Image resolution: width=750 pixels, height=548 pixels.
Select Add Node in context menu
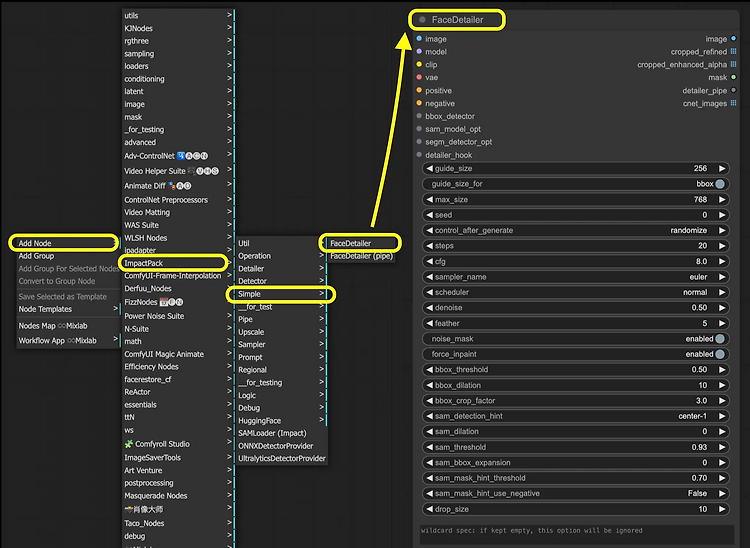pos(64,243)
